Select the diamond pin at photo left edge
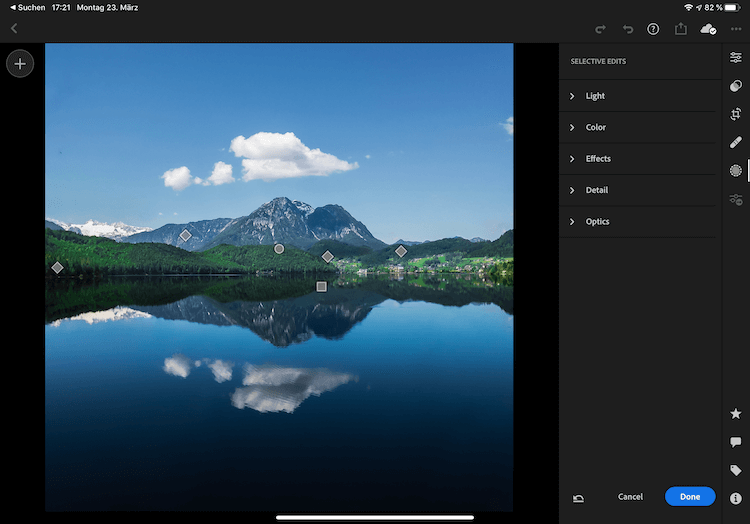Viewport: 750px width, 524px height. (57, 268)
